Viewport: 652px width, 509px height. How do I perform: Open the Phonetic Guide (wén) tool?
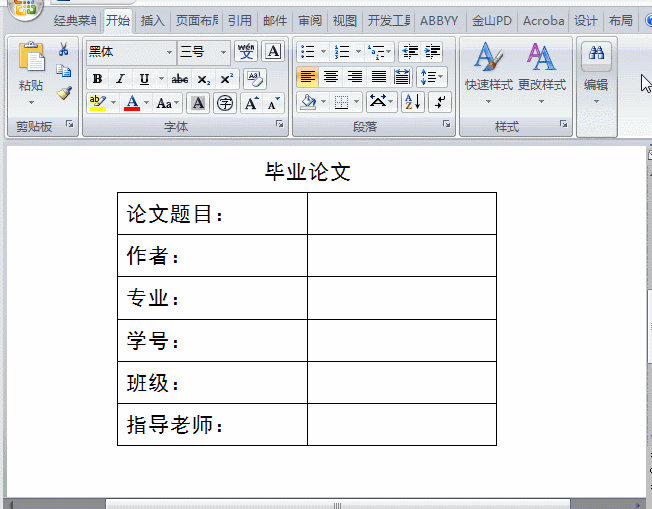(246, 51)
